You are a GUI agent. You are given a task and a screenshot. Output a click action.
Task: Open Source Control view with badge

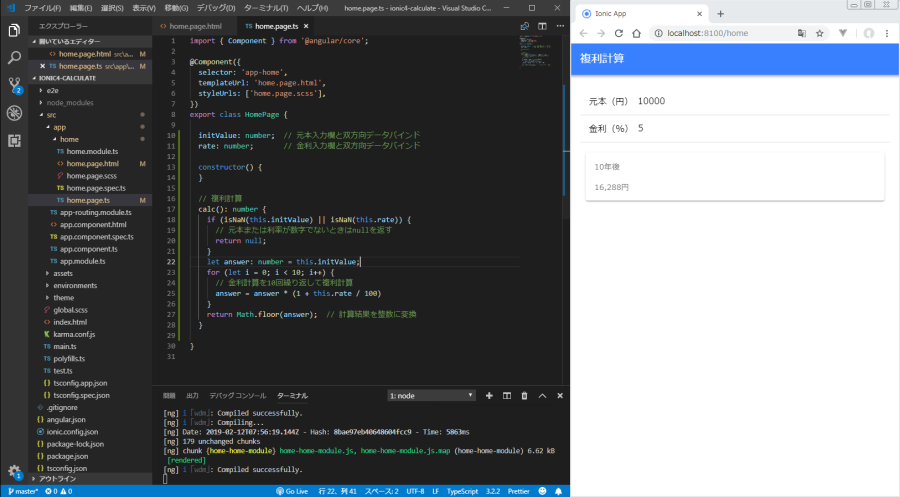14,85
